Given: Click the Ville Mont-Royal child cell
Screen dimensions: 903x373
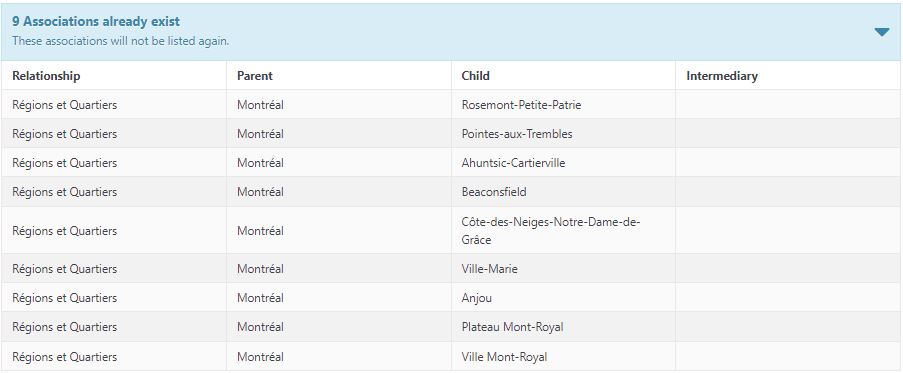Looking at the screenshot, I should coord(563,356).
